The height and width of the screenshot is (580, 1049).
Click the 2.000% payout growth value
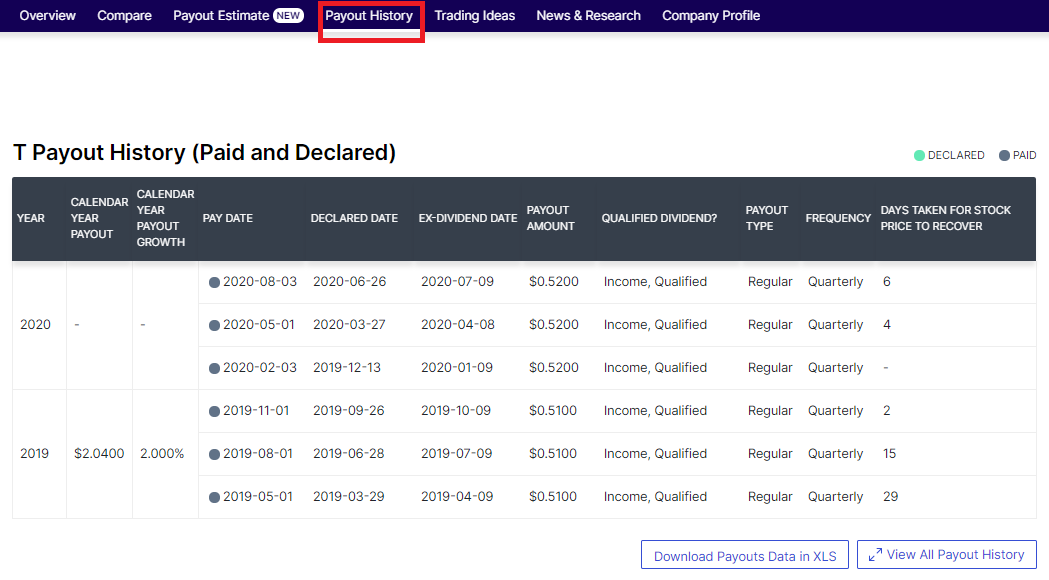point(162,454)
